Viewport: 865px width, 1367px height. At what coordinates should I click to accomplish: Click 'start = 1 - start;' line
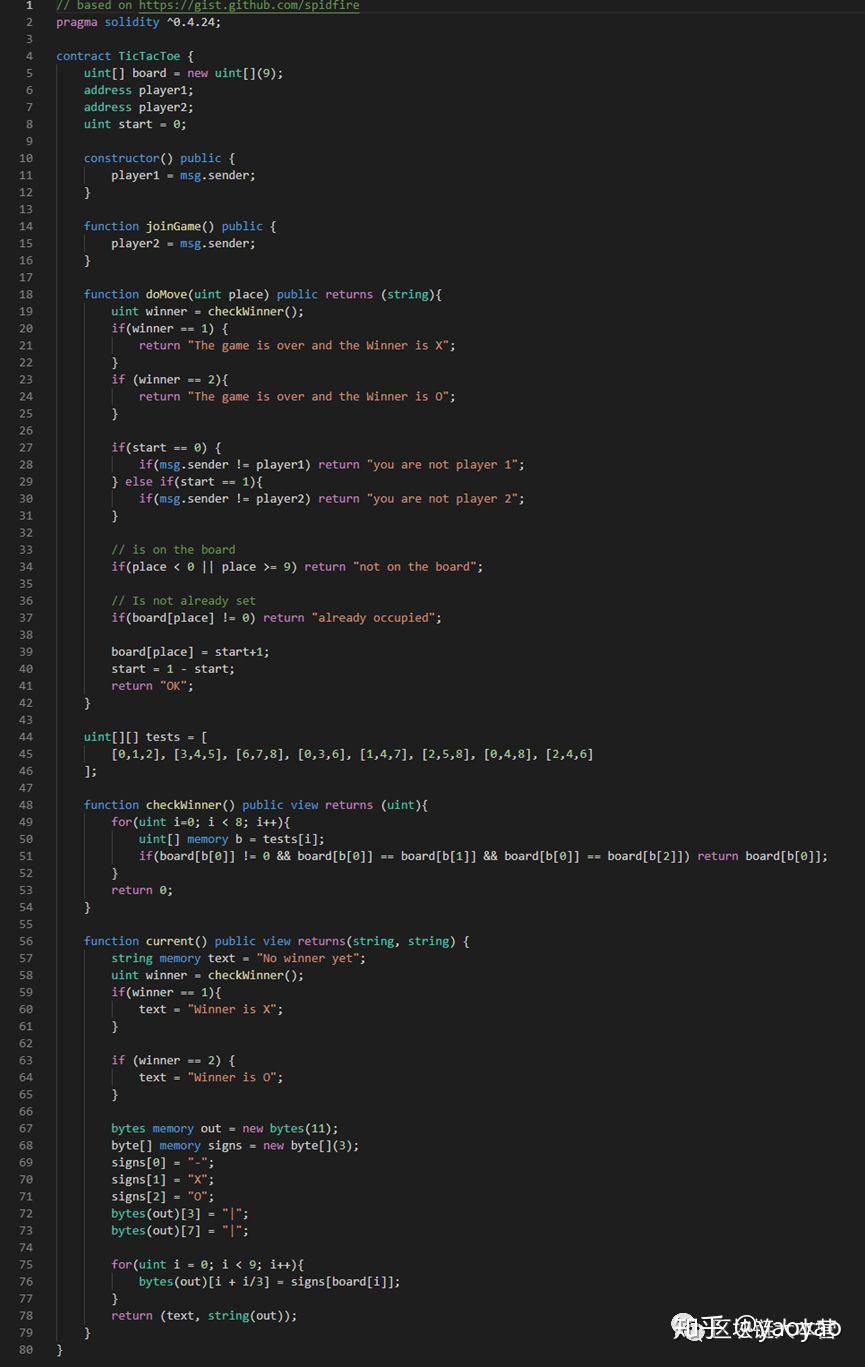click(173, 668)
